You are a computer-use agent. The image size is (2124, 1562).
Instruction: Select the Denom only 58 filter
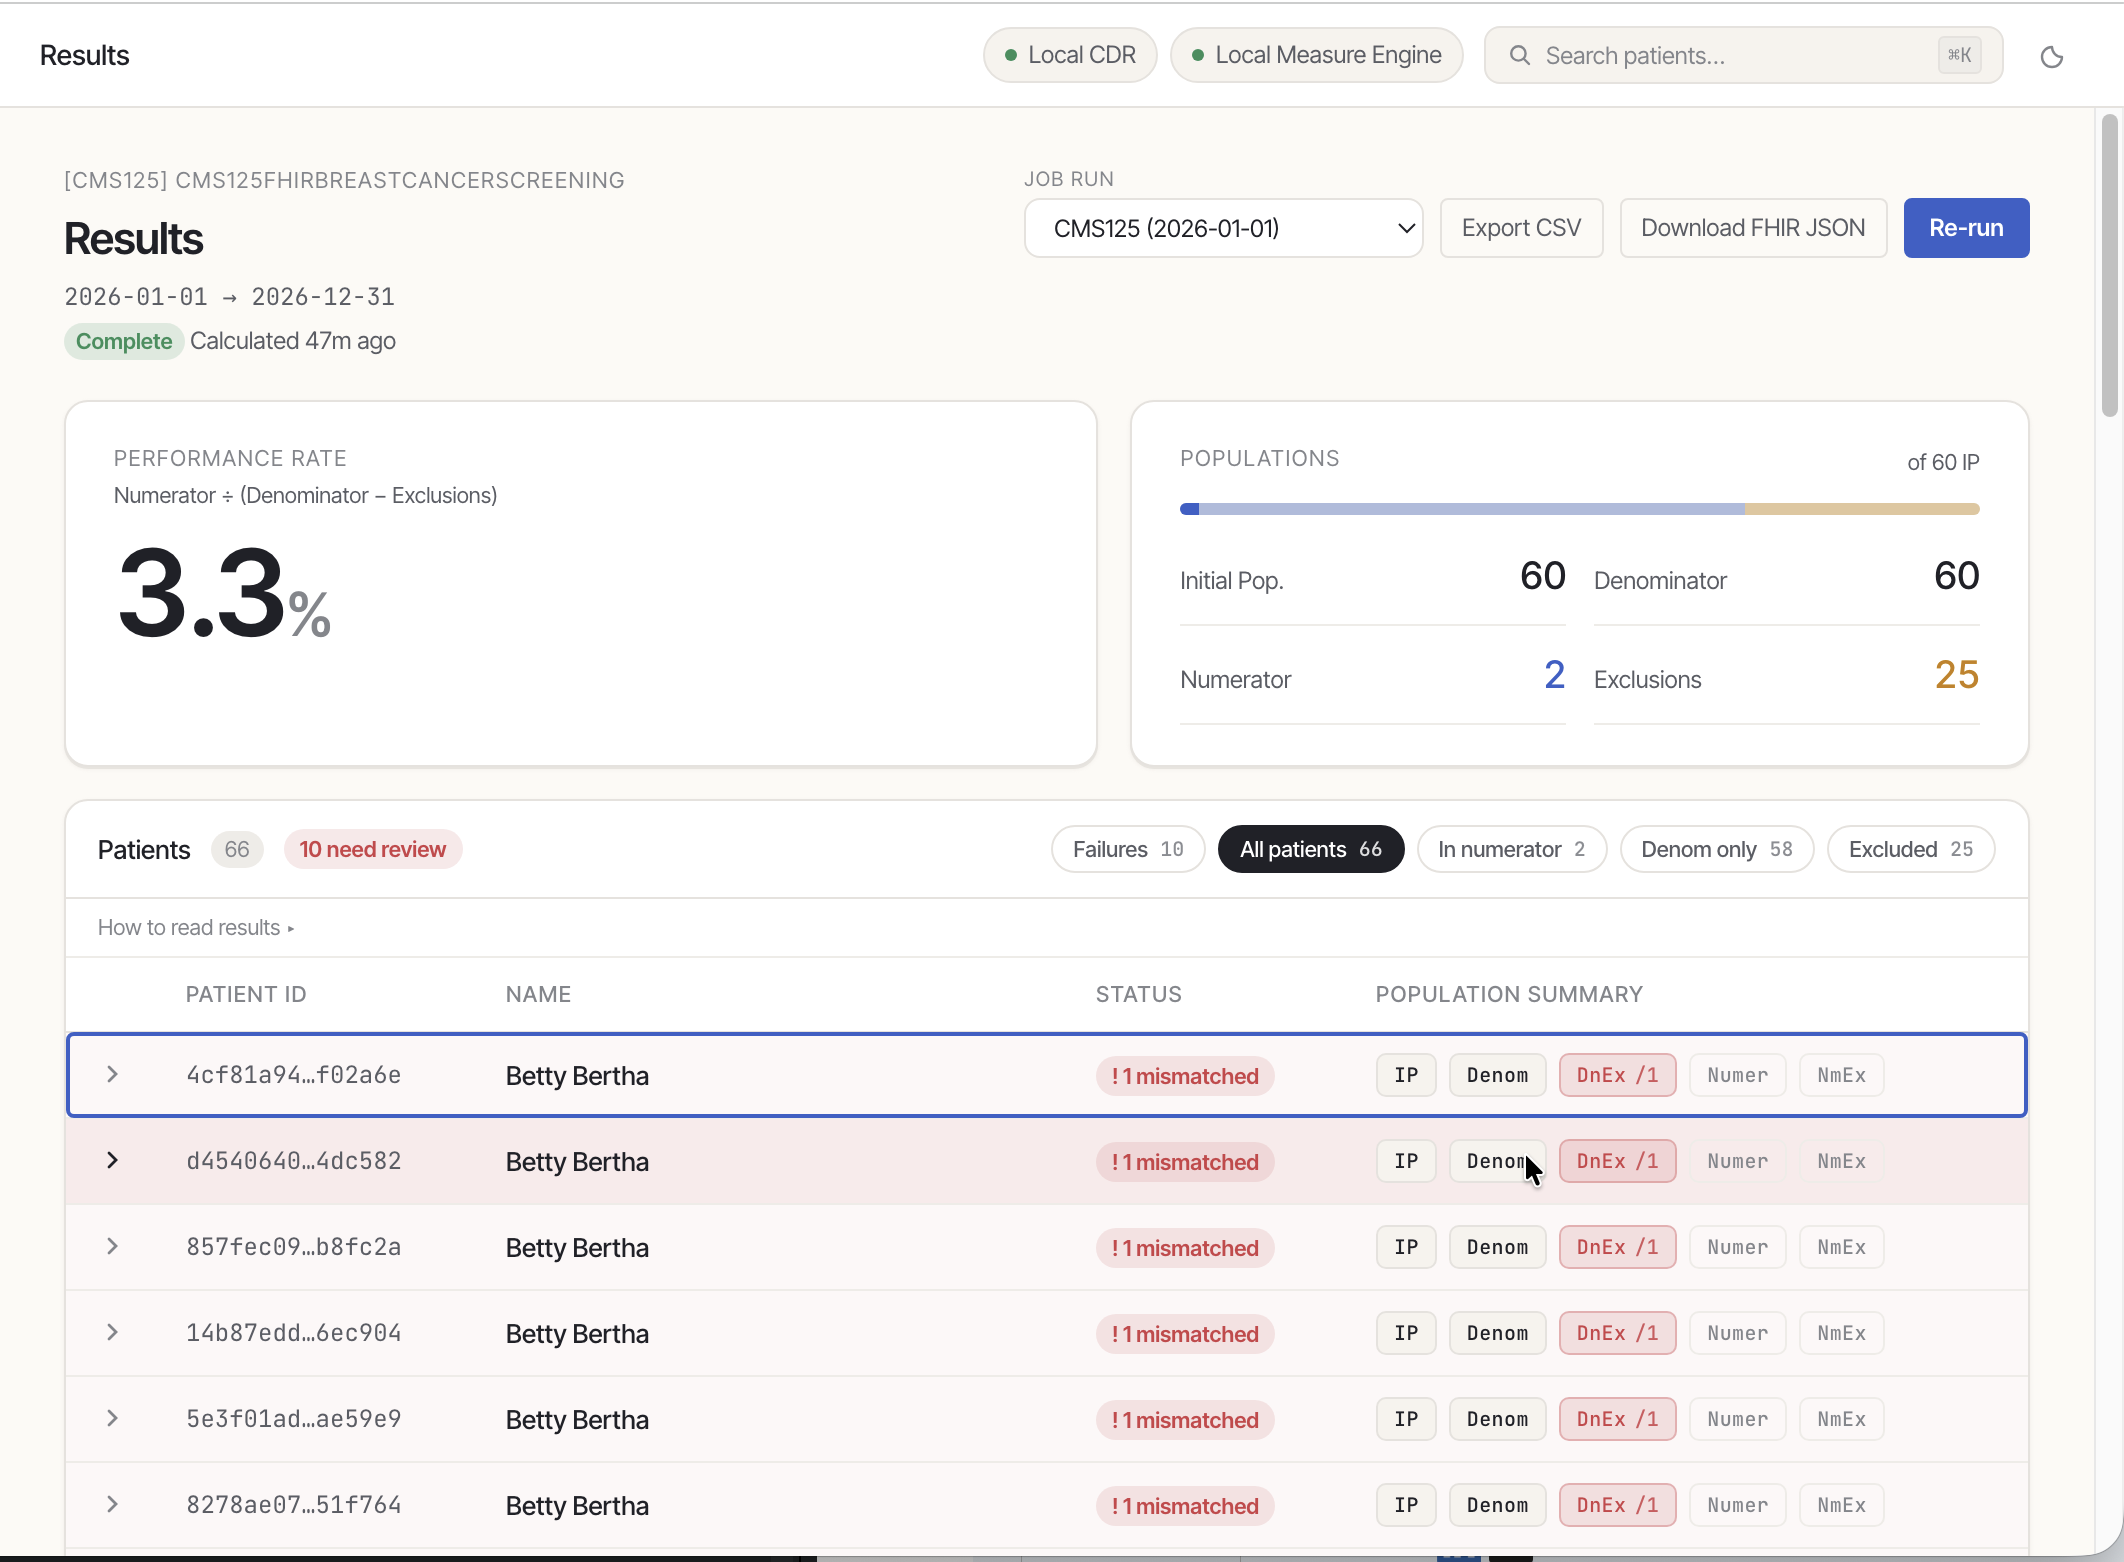1716,849
